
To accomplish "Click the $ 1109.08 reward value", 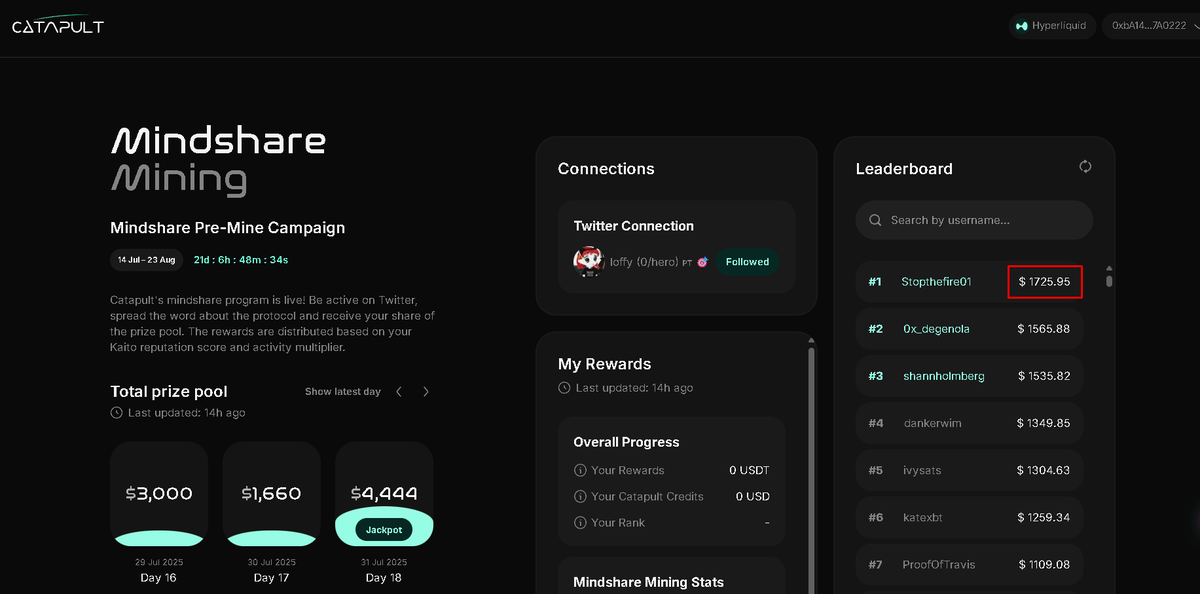I will click(x=1044, y=564).
